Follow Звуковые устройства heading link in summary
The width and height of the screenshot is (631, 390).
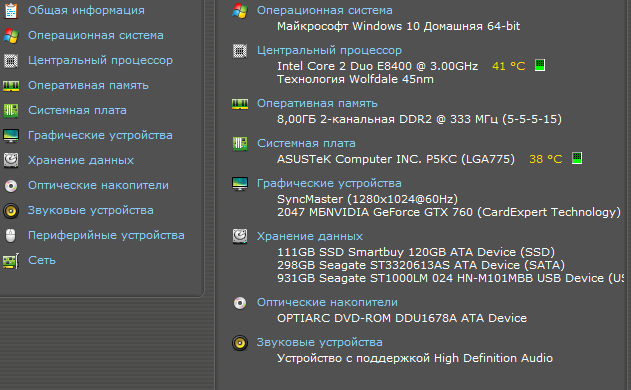tap(320, 343)
